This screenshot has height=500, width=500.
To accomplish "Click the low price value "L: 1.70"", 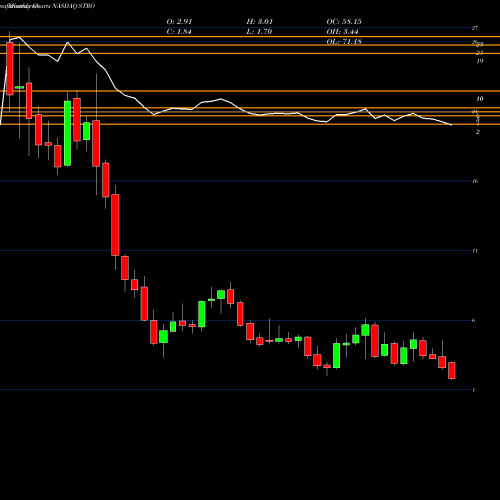I will (259, 32).
